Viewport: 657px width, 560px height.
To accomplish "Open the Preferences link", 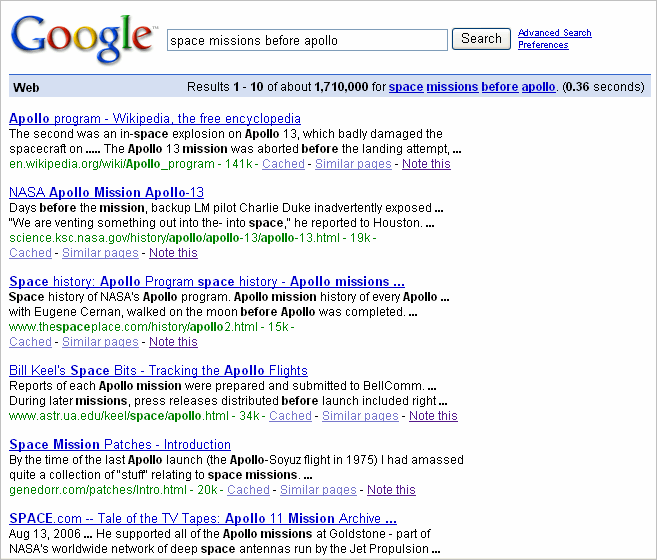I will pos(543,45).
